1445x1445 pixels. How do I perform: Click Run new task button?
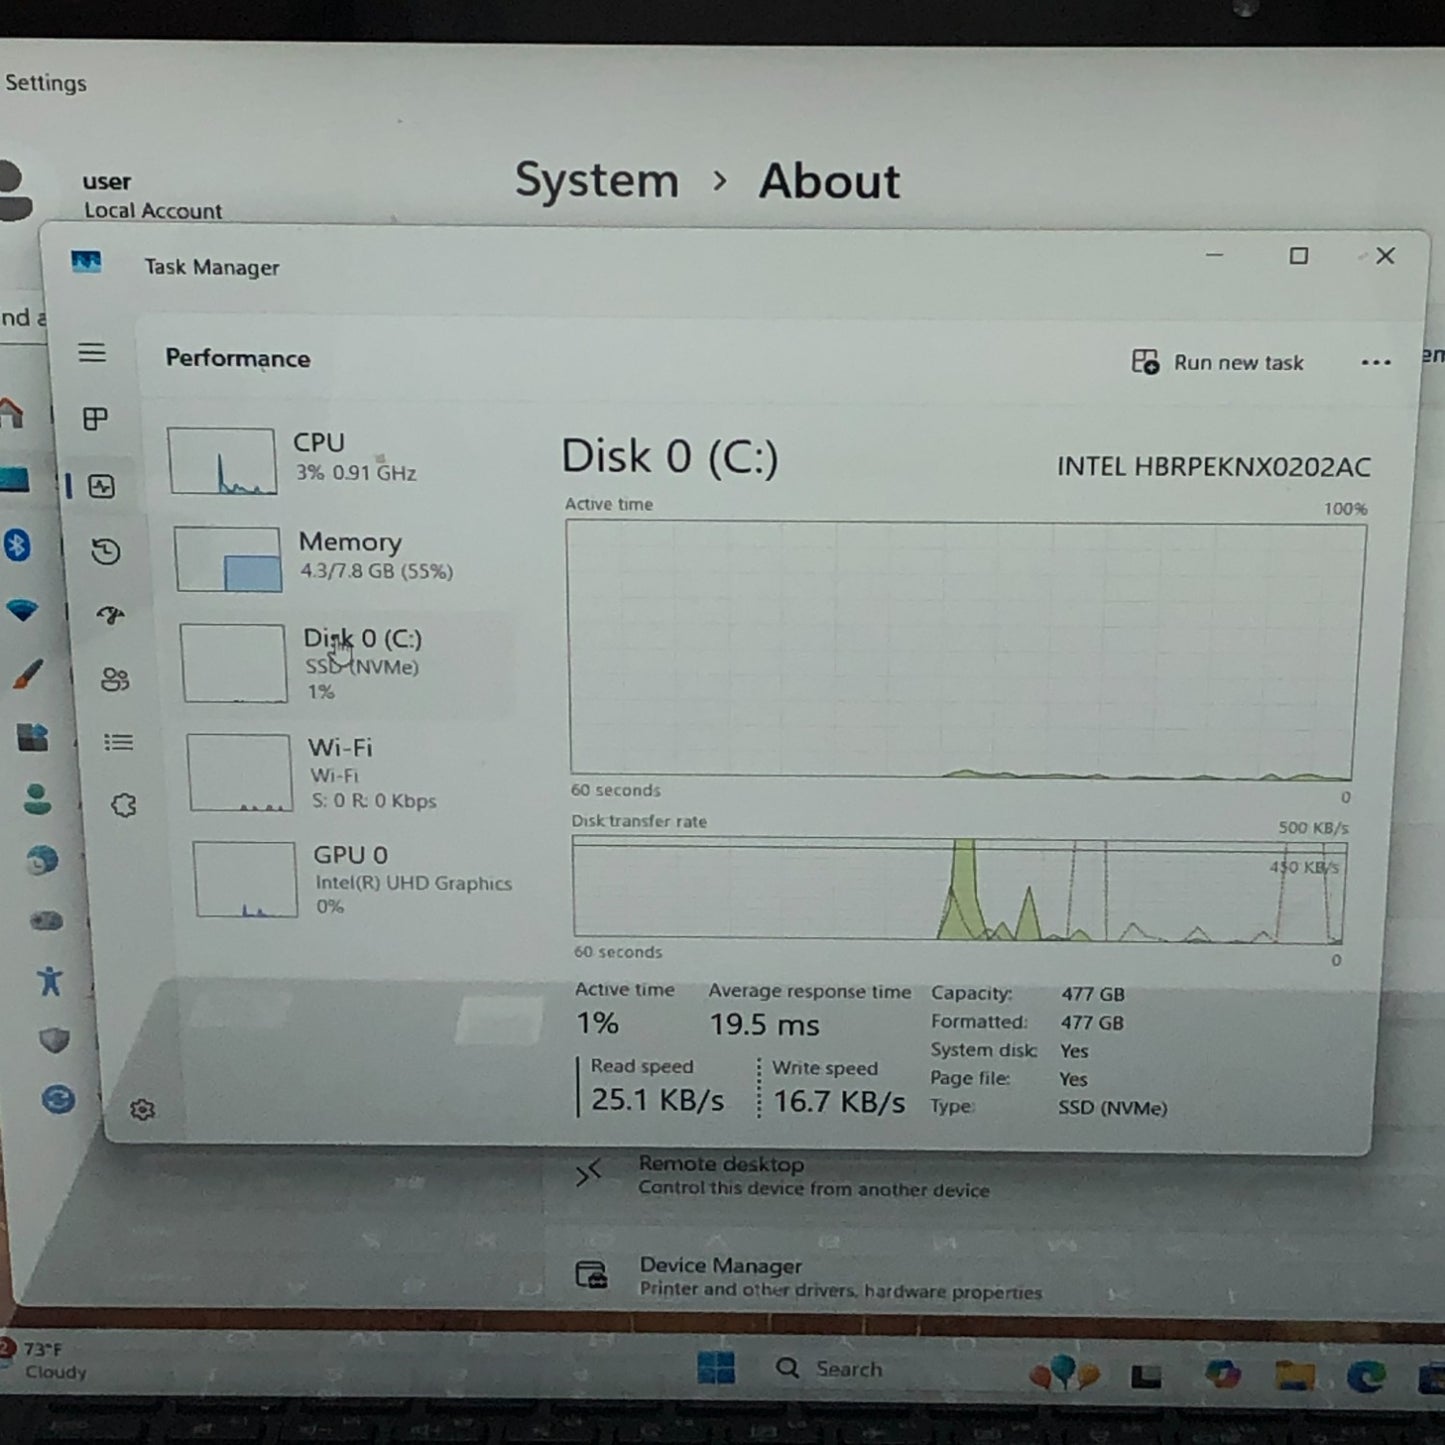(1218, 362)
